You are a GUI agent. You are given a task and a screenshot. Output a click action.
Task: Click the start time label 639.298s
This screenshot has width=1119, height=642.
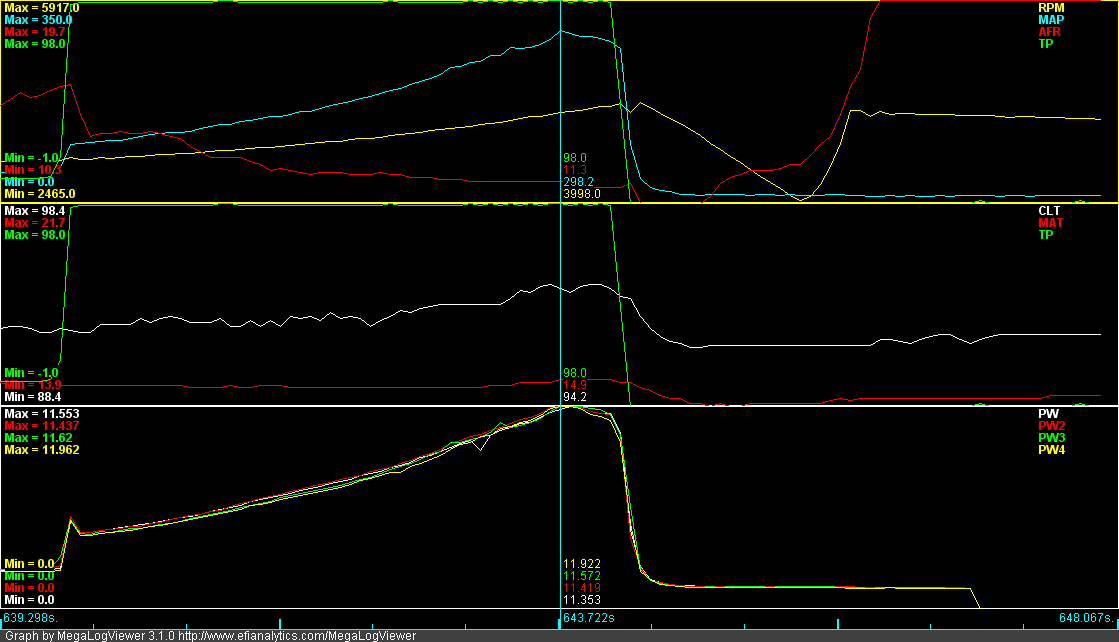pyautogui.click(x=30, y=618)
